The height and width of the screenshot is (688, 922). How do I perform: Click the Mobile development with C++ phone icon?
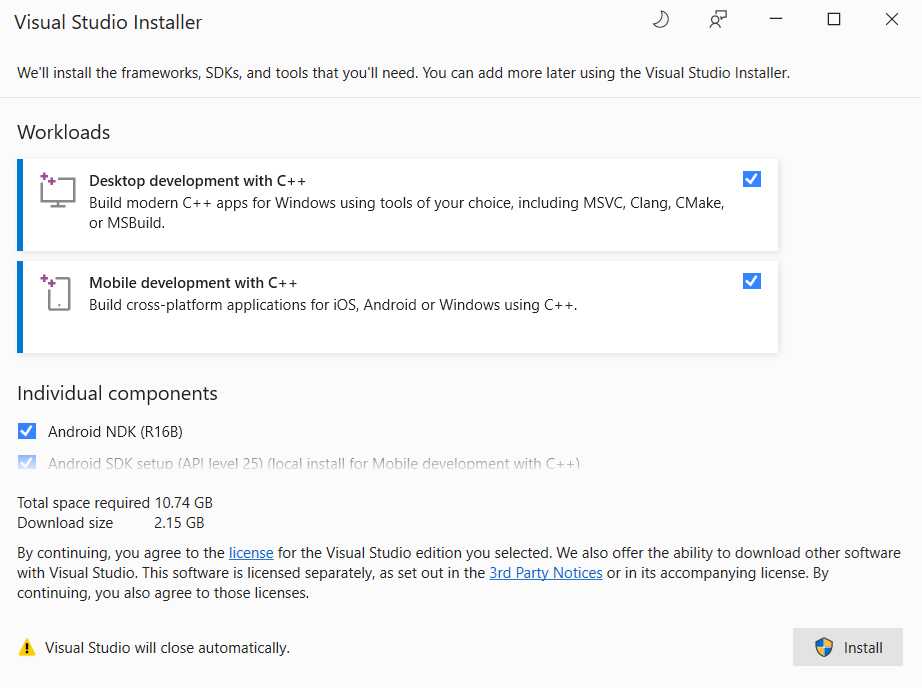pos(57,293)
